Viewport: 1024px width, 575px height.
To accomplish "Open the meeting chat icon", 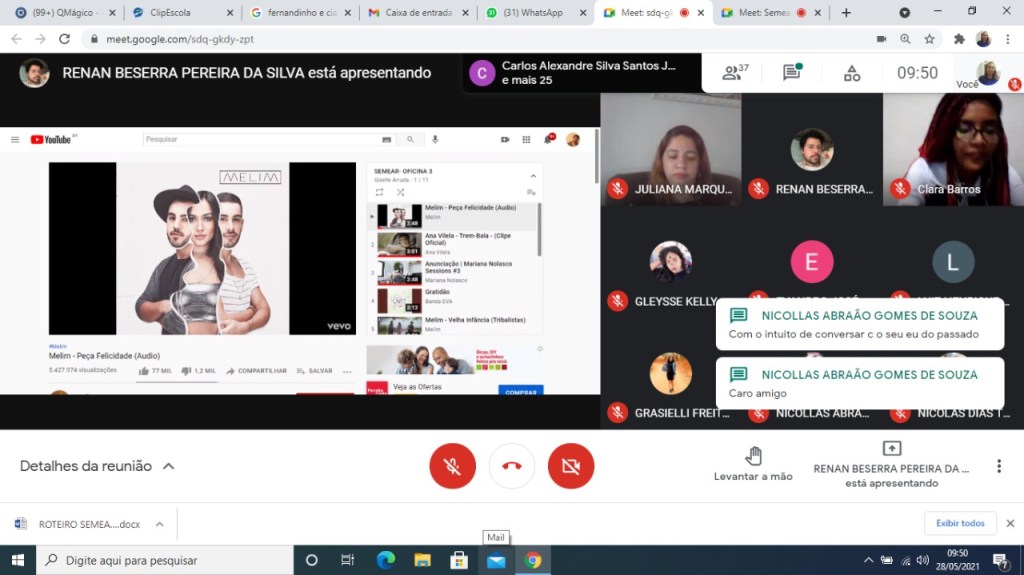I will coord(792,73).
